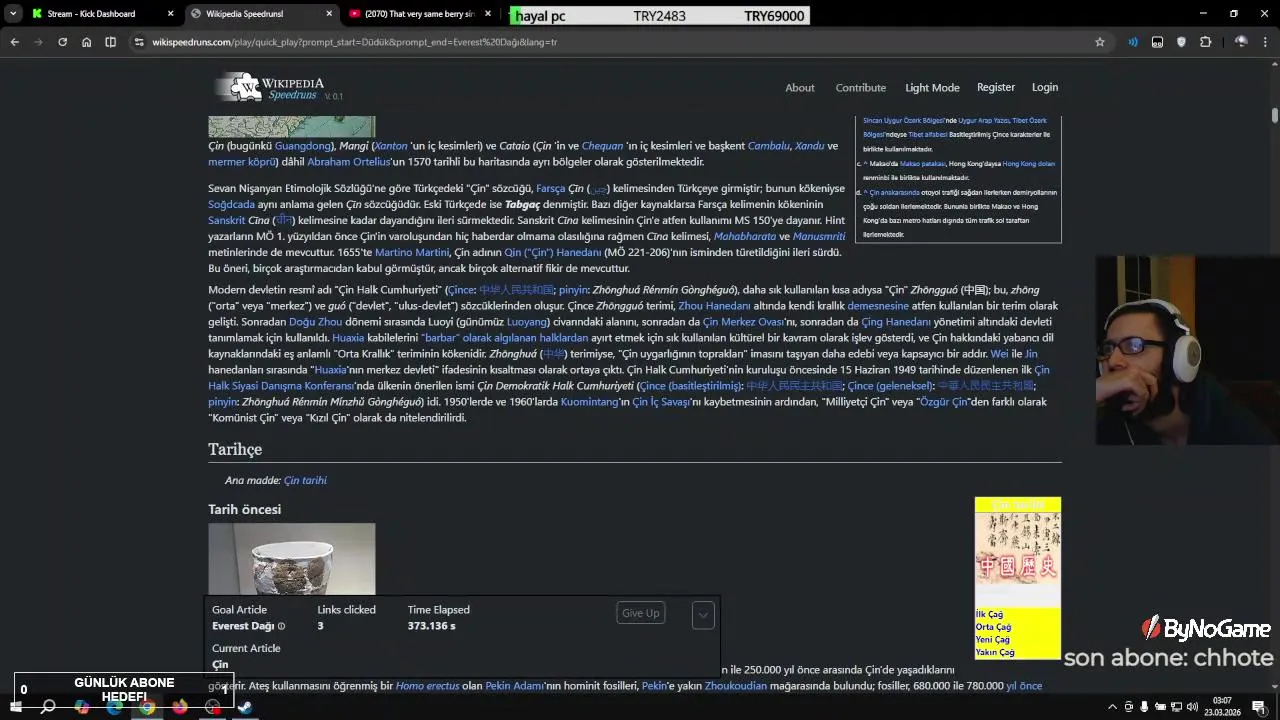This screenshot has height=720, width=1280.
Task: Follow the Çin tarihi main article link
Action: coord(305,481)
